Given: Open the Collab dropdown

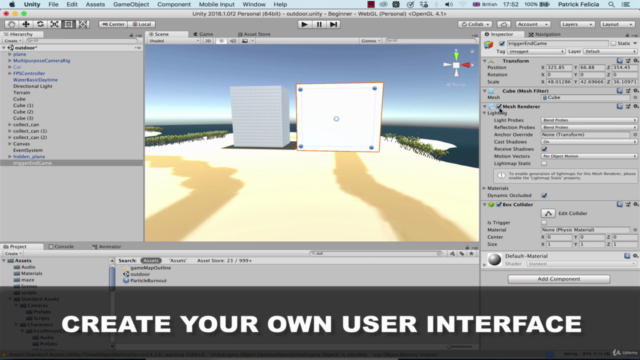Looking at the screenshot, I should (475, 24).
